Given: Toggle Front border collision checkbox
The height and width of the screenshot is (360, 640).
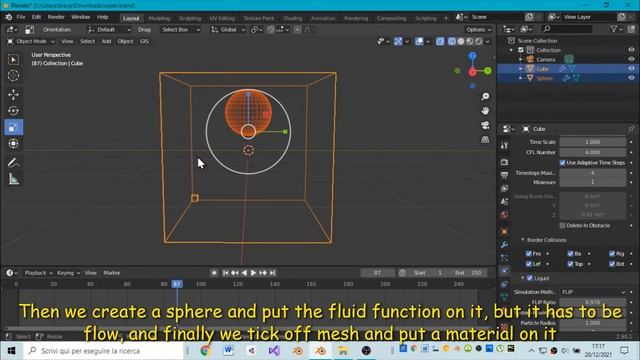Looking at the screenshot, I should pyautogui.click(x=529, y=253).
